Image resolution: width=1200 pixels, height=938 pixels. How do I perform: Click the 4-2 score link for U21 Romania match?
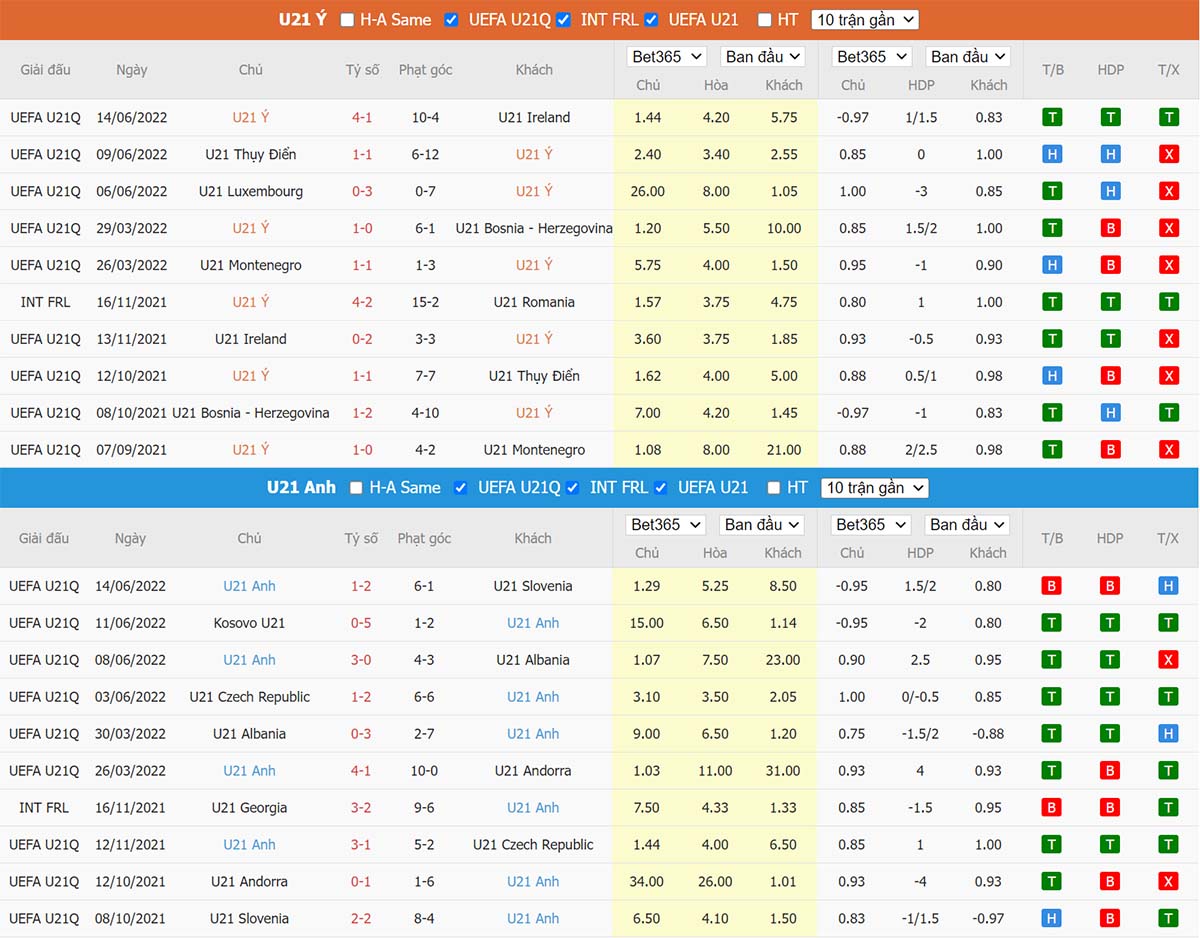click(362, 302)
